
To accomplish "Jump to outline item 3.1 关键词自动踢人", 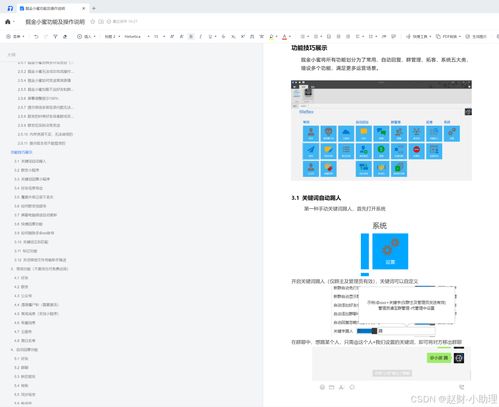I will [x=30, y=161].
